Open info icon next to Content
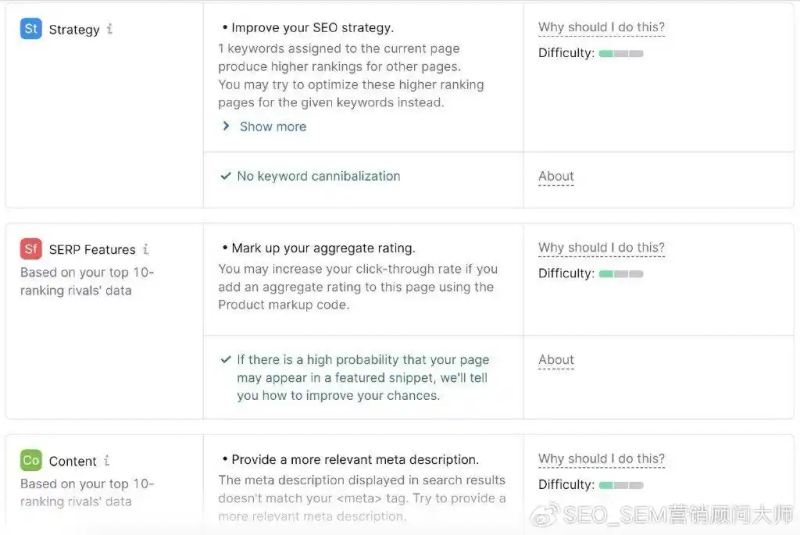The width and height of the screenshot is (800, 535). (x=107, y=461)
